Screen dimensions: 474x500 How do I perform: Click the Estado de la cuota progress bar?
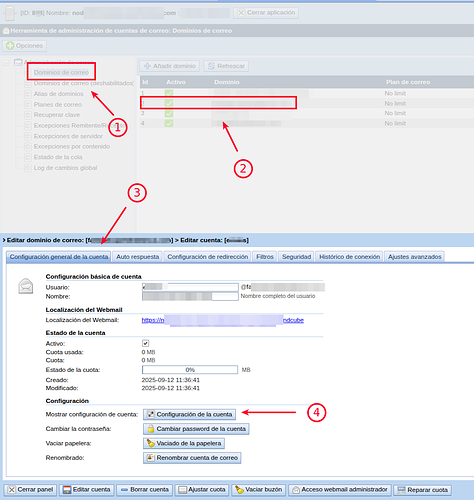click(190, 370)
